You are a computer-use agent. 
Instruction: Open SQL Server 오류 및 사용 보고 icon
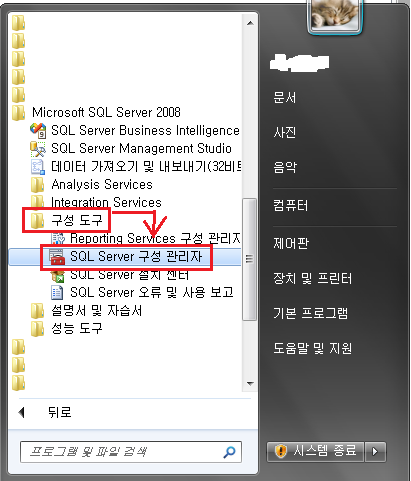click(57, 293)
